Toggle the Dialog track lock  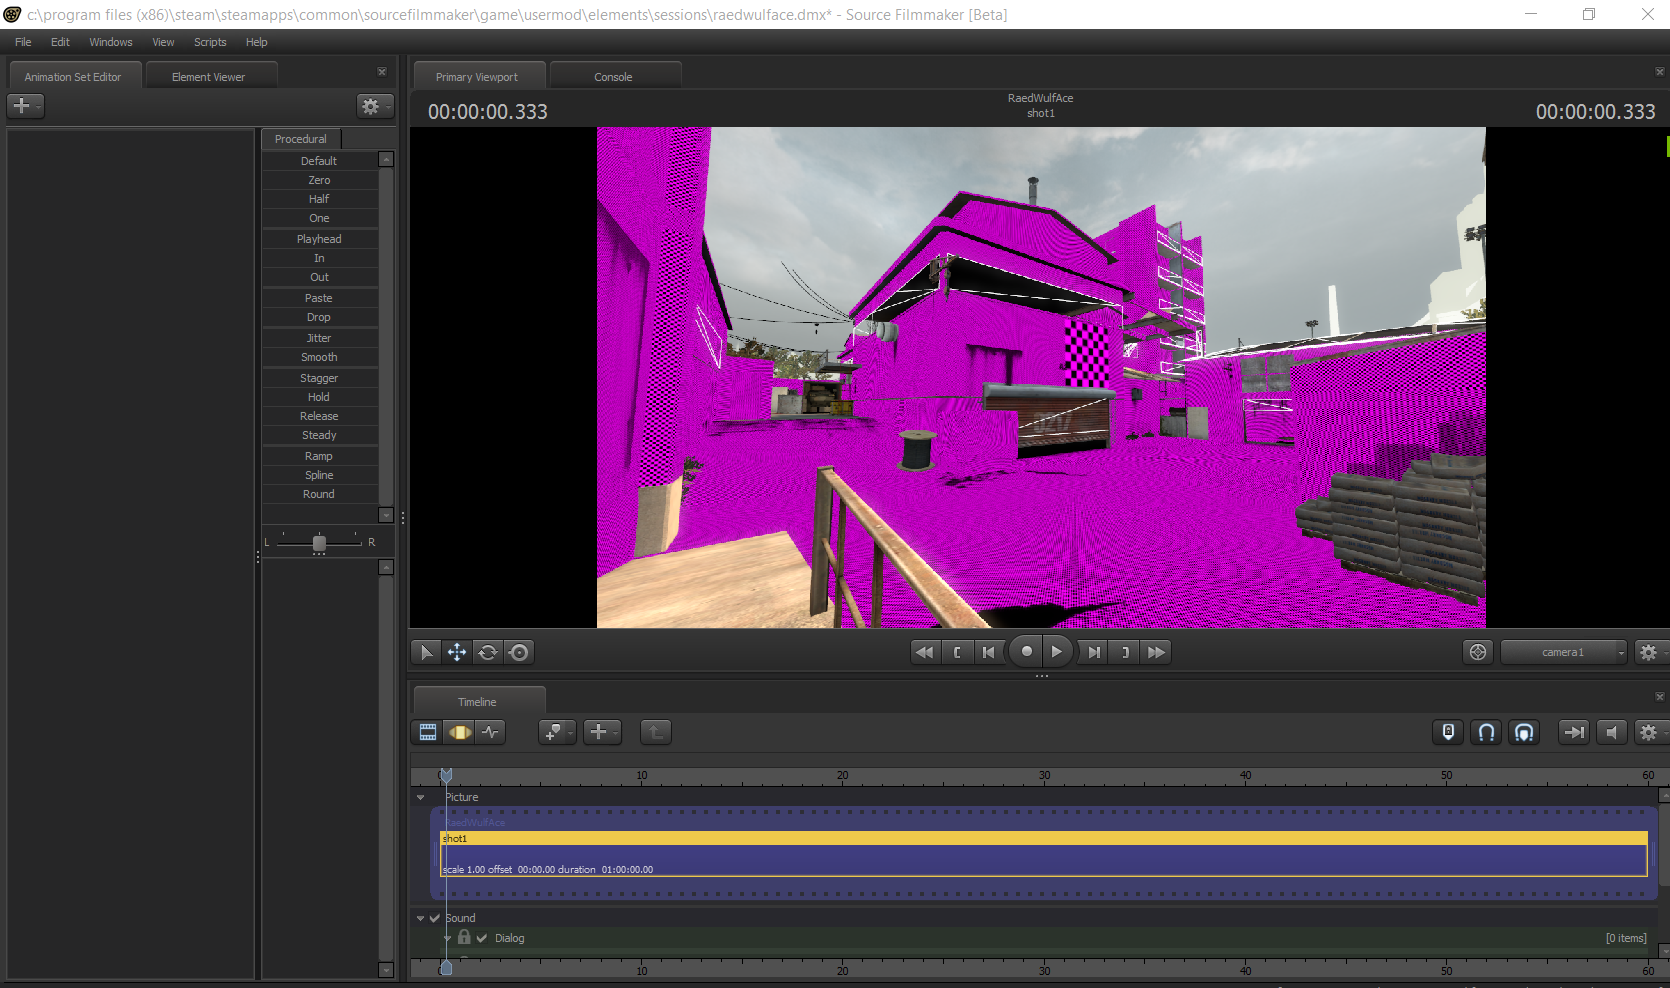tap(464, 937)
